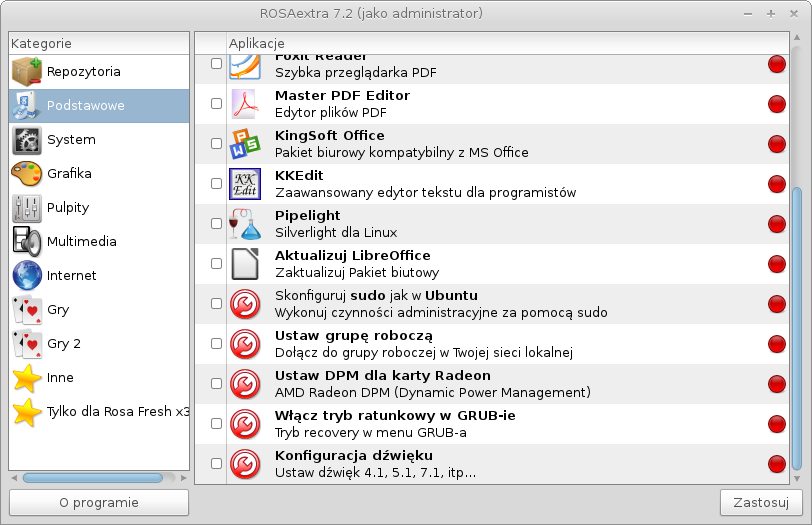The width and height of the screenshot is (812, 525).
Task: Check the Włącz tryb ratunkowy w GRUB-ie checkbox
Action: (216, 423)
